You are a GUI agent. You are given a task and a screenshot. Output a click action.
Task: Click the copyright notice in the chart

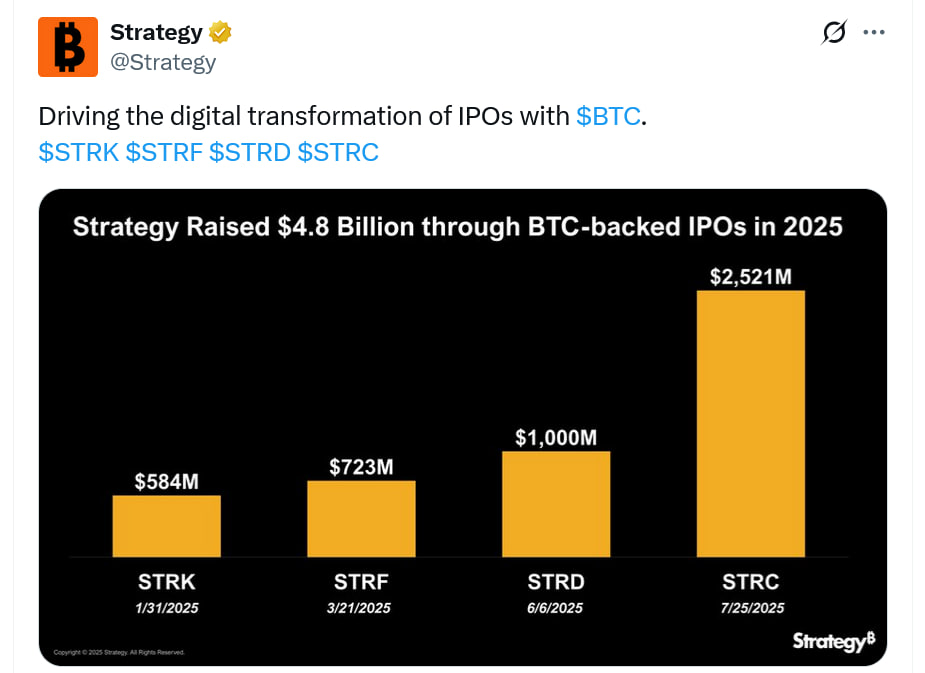(118, 650)
